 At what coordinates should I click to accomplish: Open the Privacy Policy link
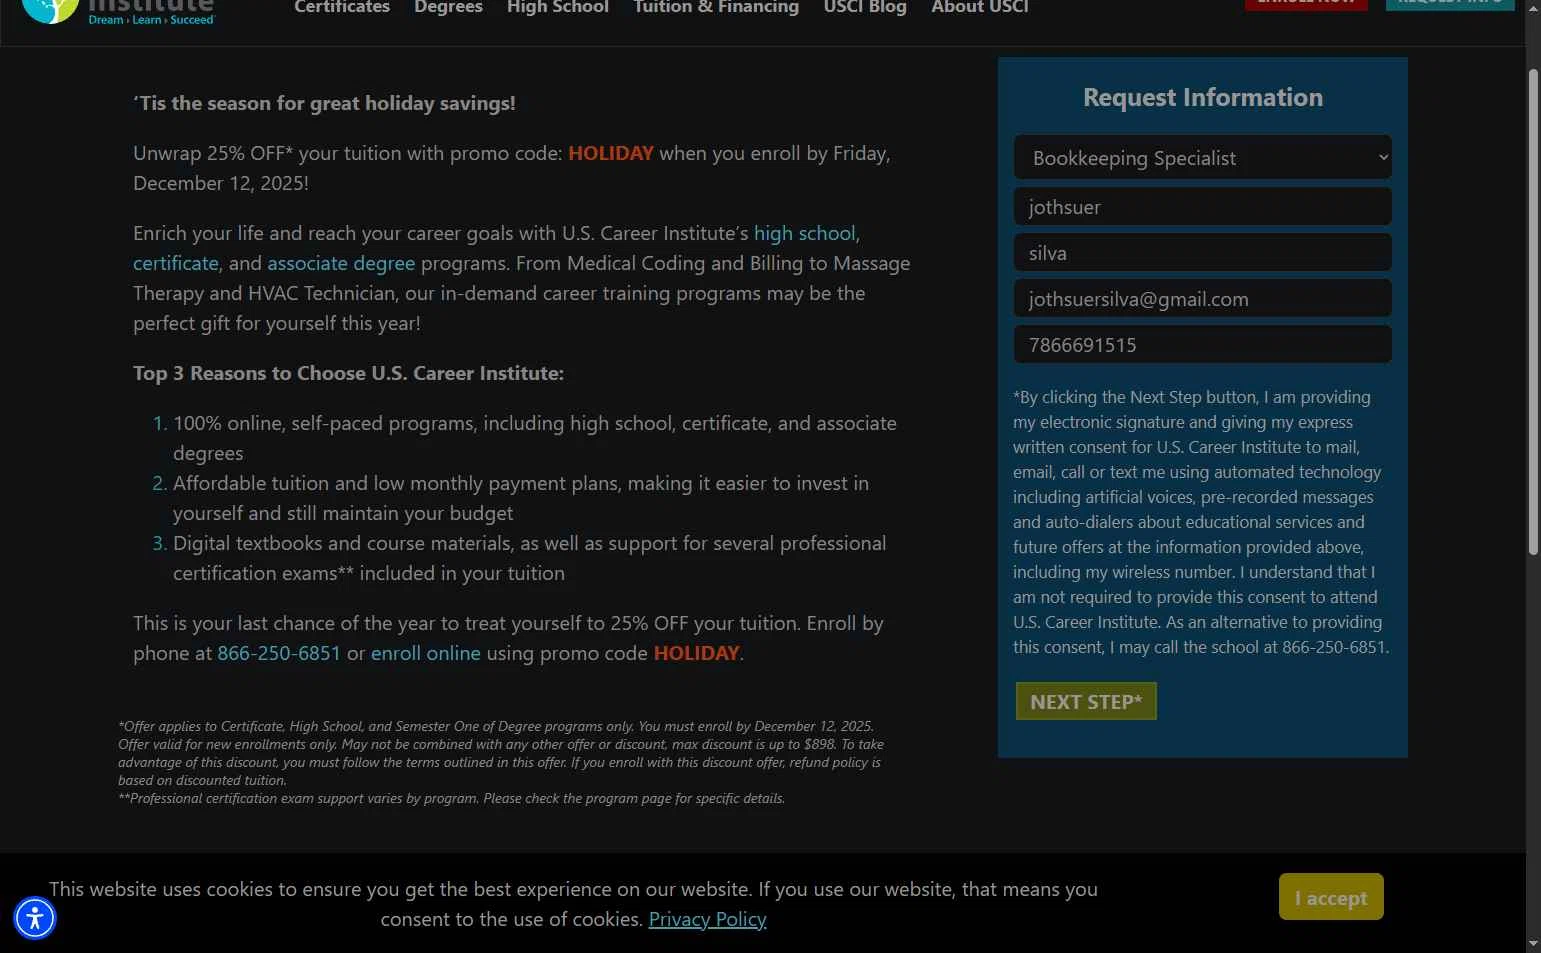[x=707, y=919]
